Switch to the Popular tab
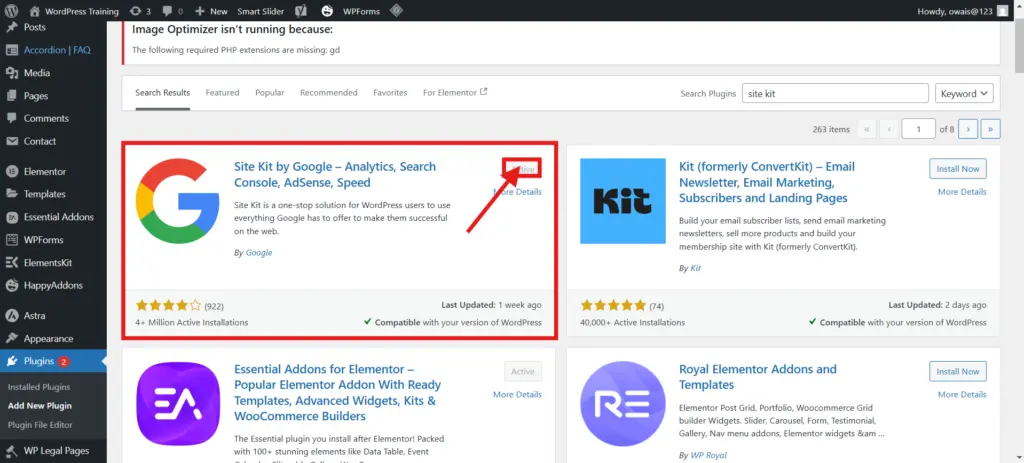This screenshot has height=463, width=1024. click(270, 93)
